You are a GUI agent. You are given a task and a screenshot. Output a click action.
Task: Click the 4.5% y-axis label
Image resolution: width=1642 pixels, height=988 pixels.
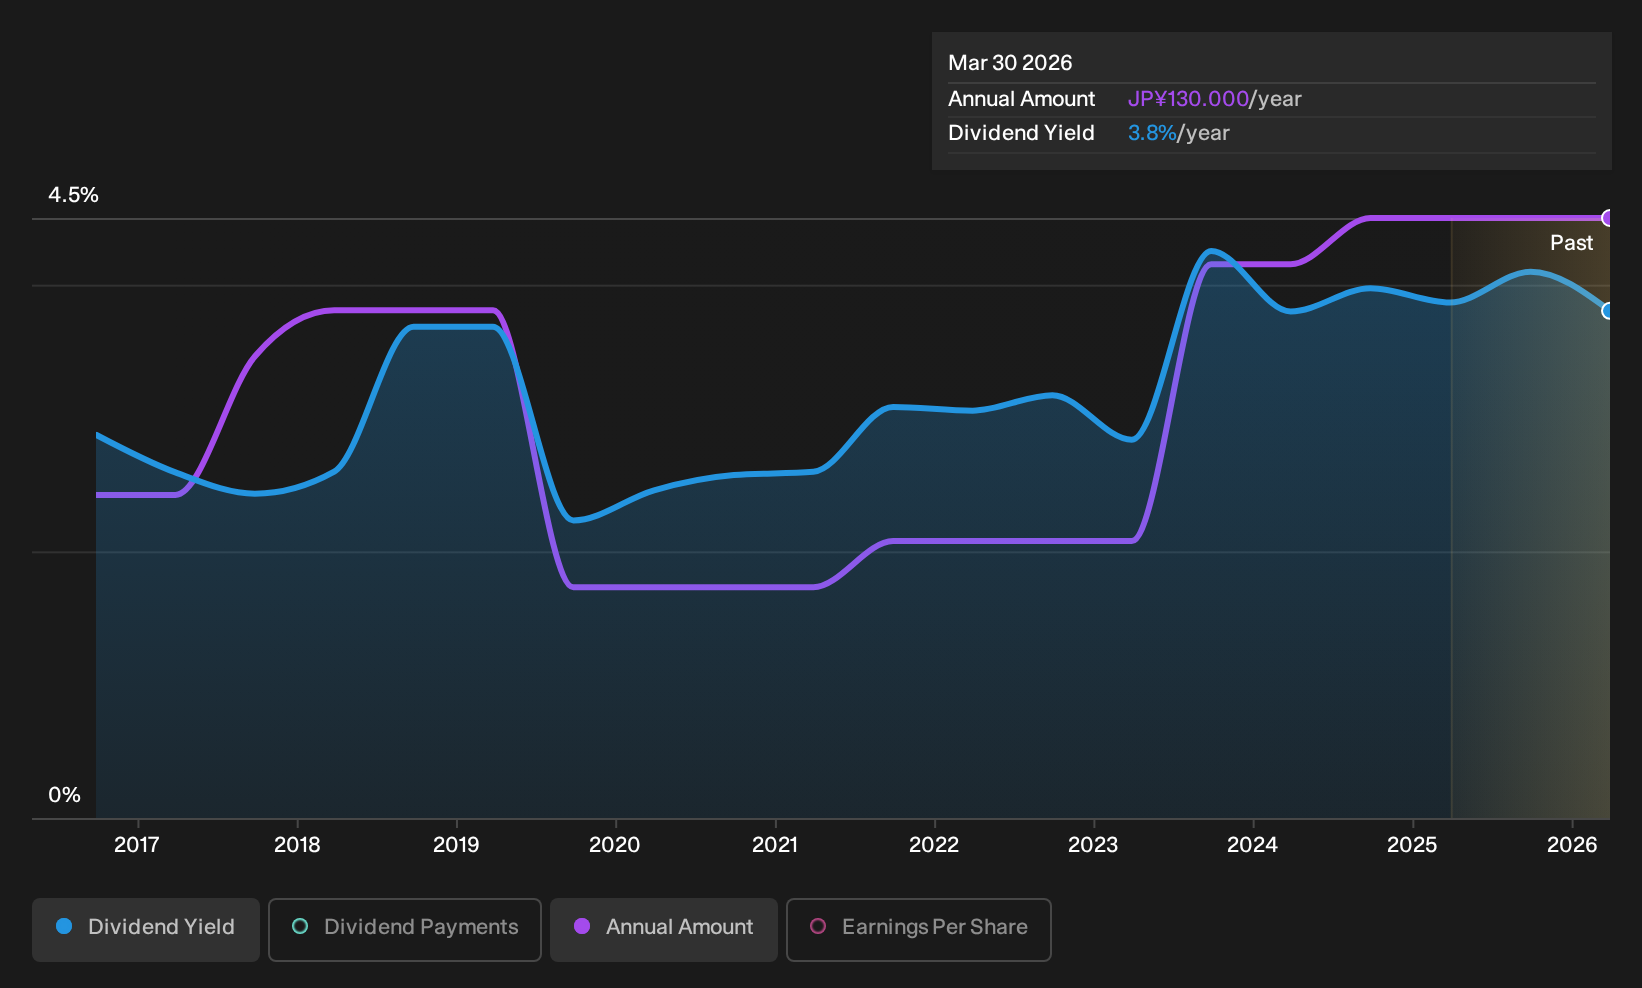point(73,195)
